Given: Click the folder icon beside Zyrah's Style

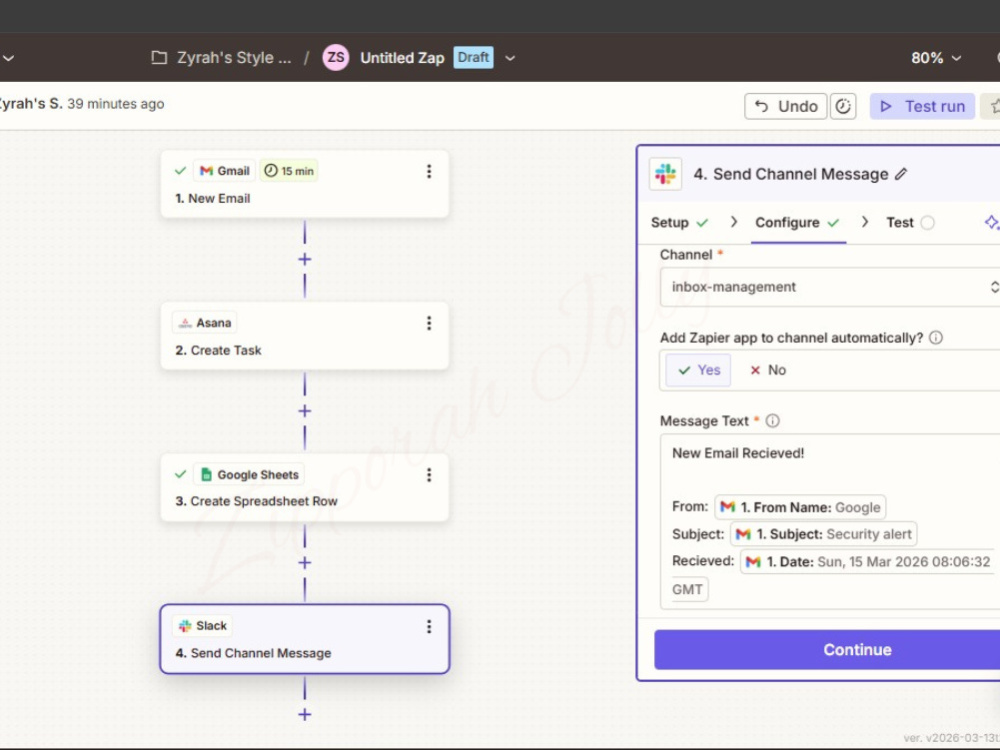Looking at the screenshot, I should pyautogui.click(x=159, y=57).
